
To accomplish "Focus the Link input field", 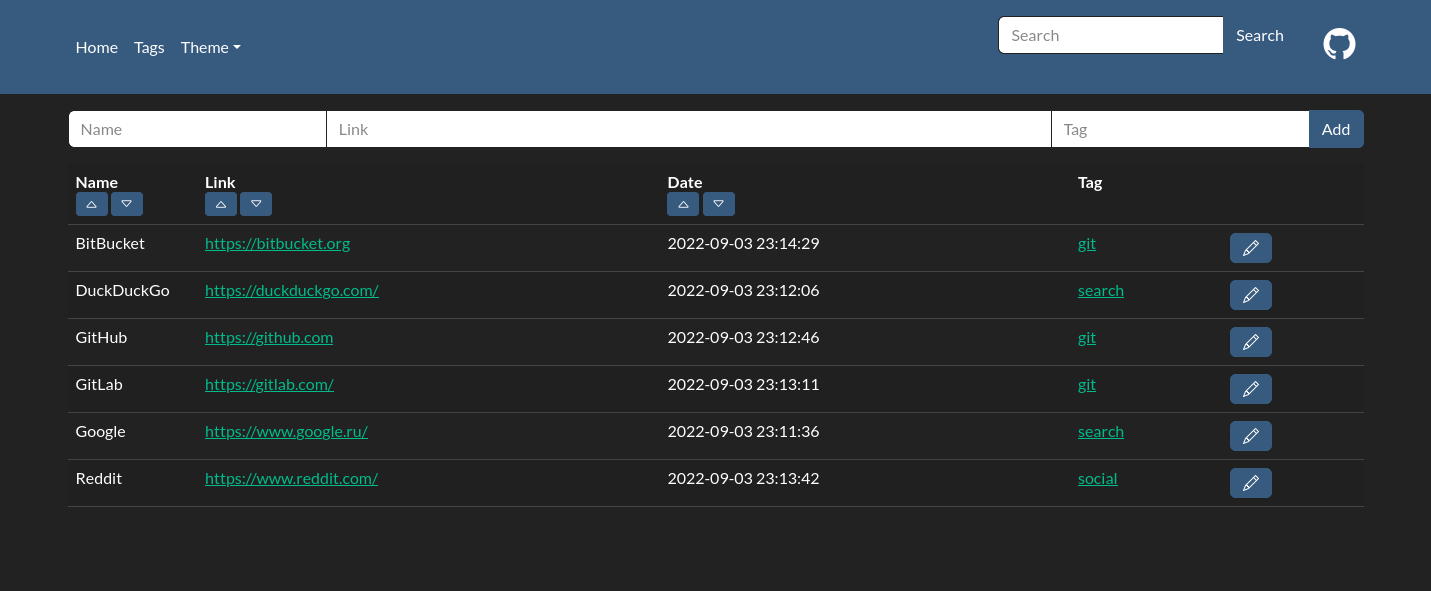I will (x=689, y=129).
